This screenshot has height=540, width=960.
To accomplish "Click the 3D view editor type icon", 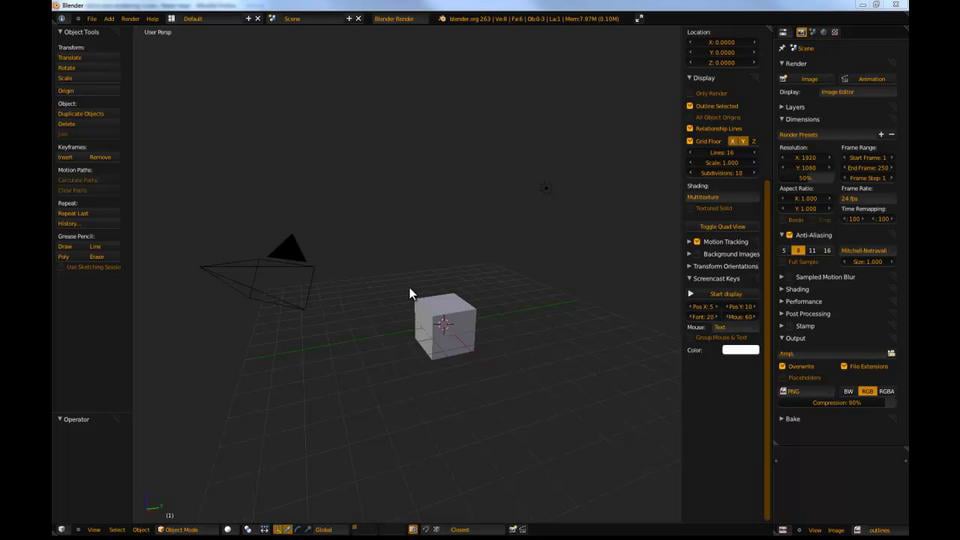I will point(62,530).
